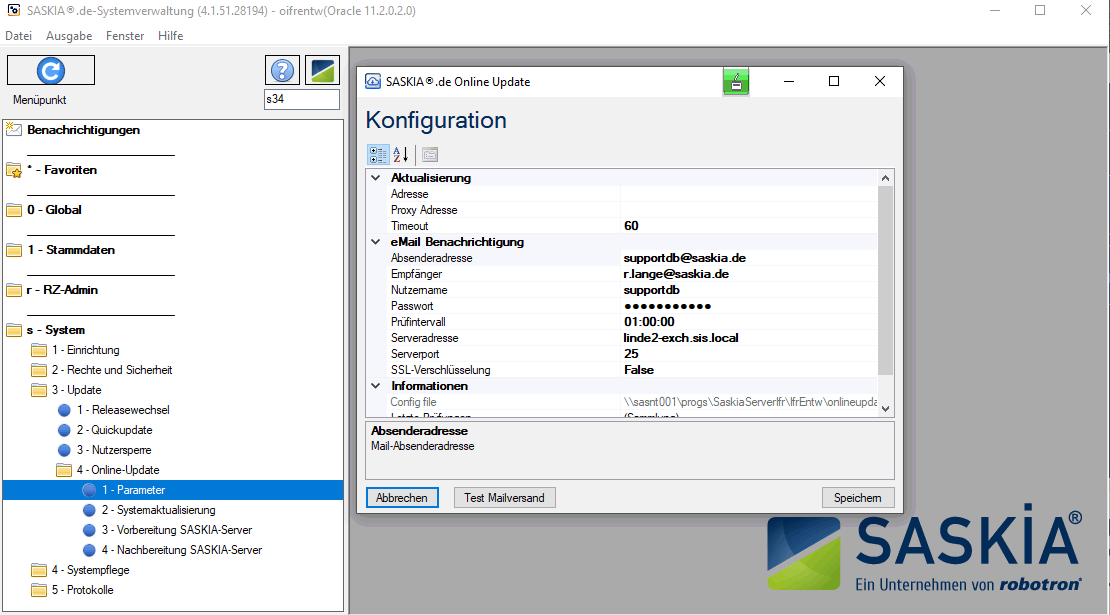The image size is (1110, 615).
Task: Save configuration with Speichern button
Action: point(857,498)
